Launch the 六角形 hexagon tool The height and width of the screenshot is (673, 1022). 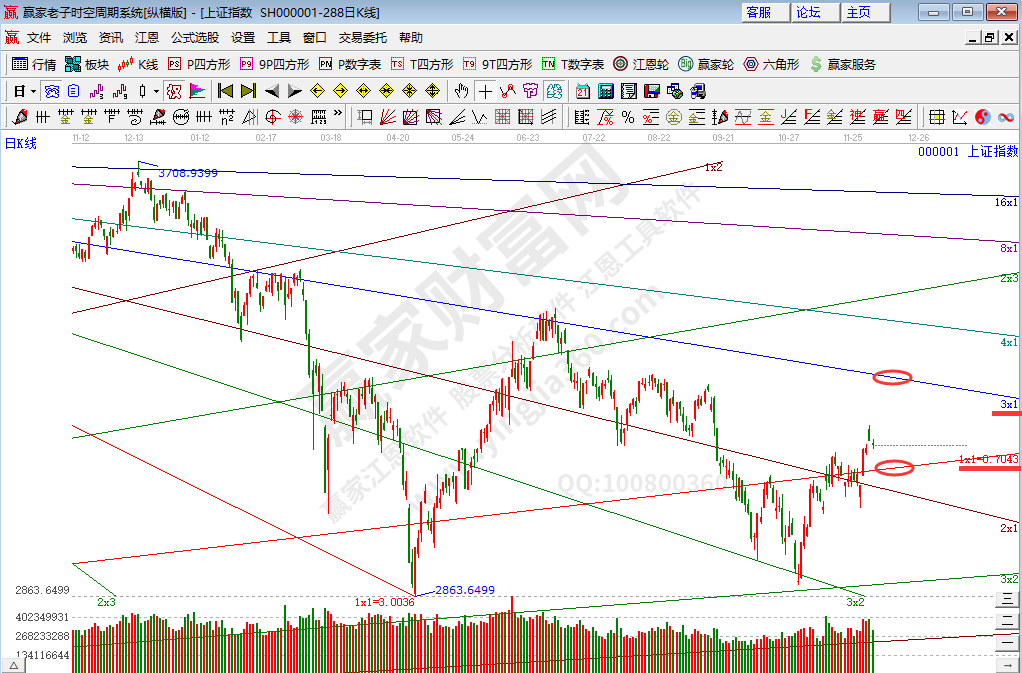click(771, 64)
